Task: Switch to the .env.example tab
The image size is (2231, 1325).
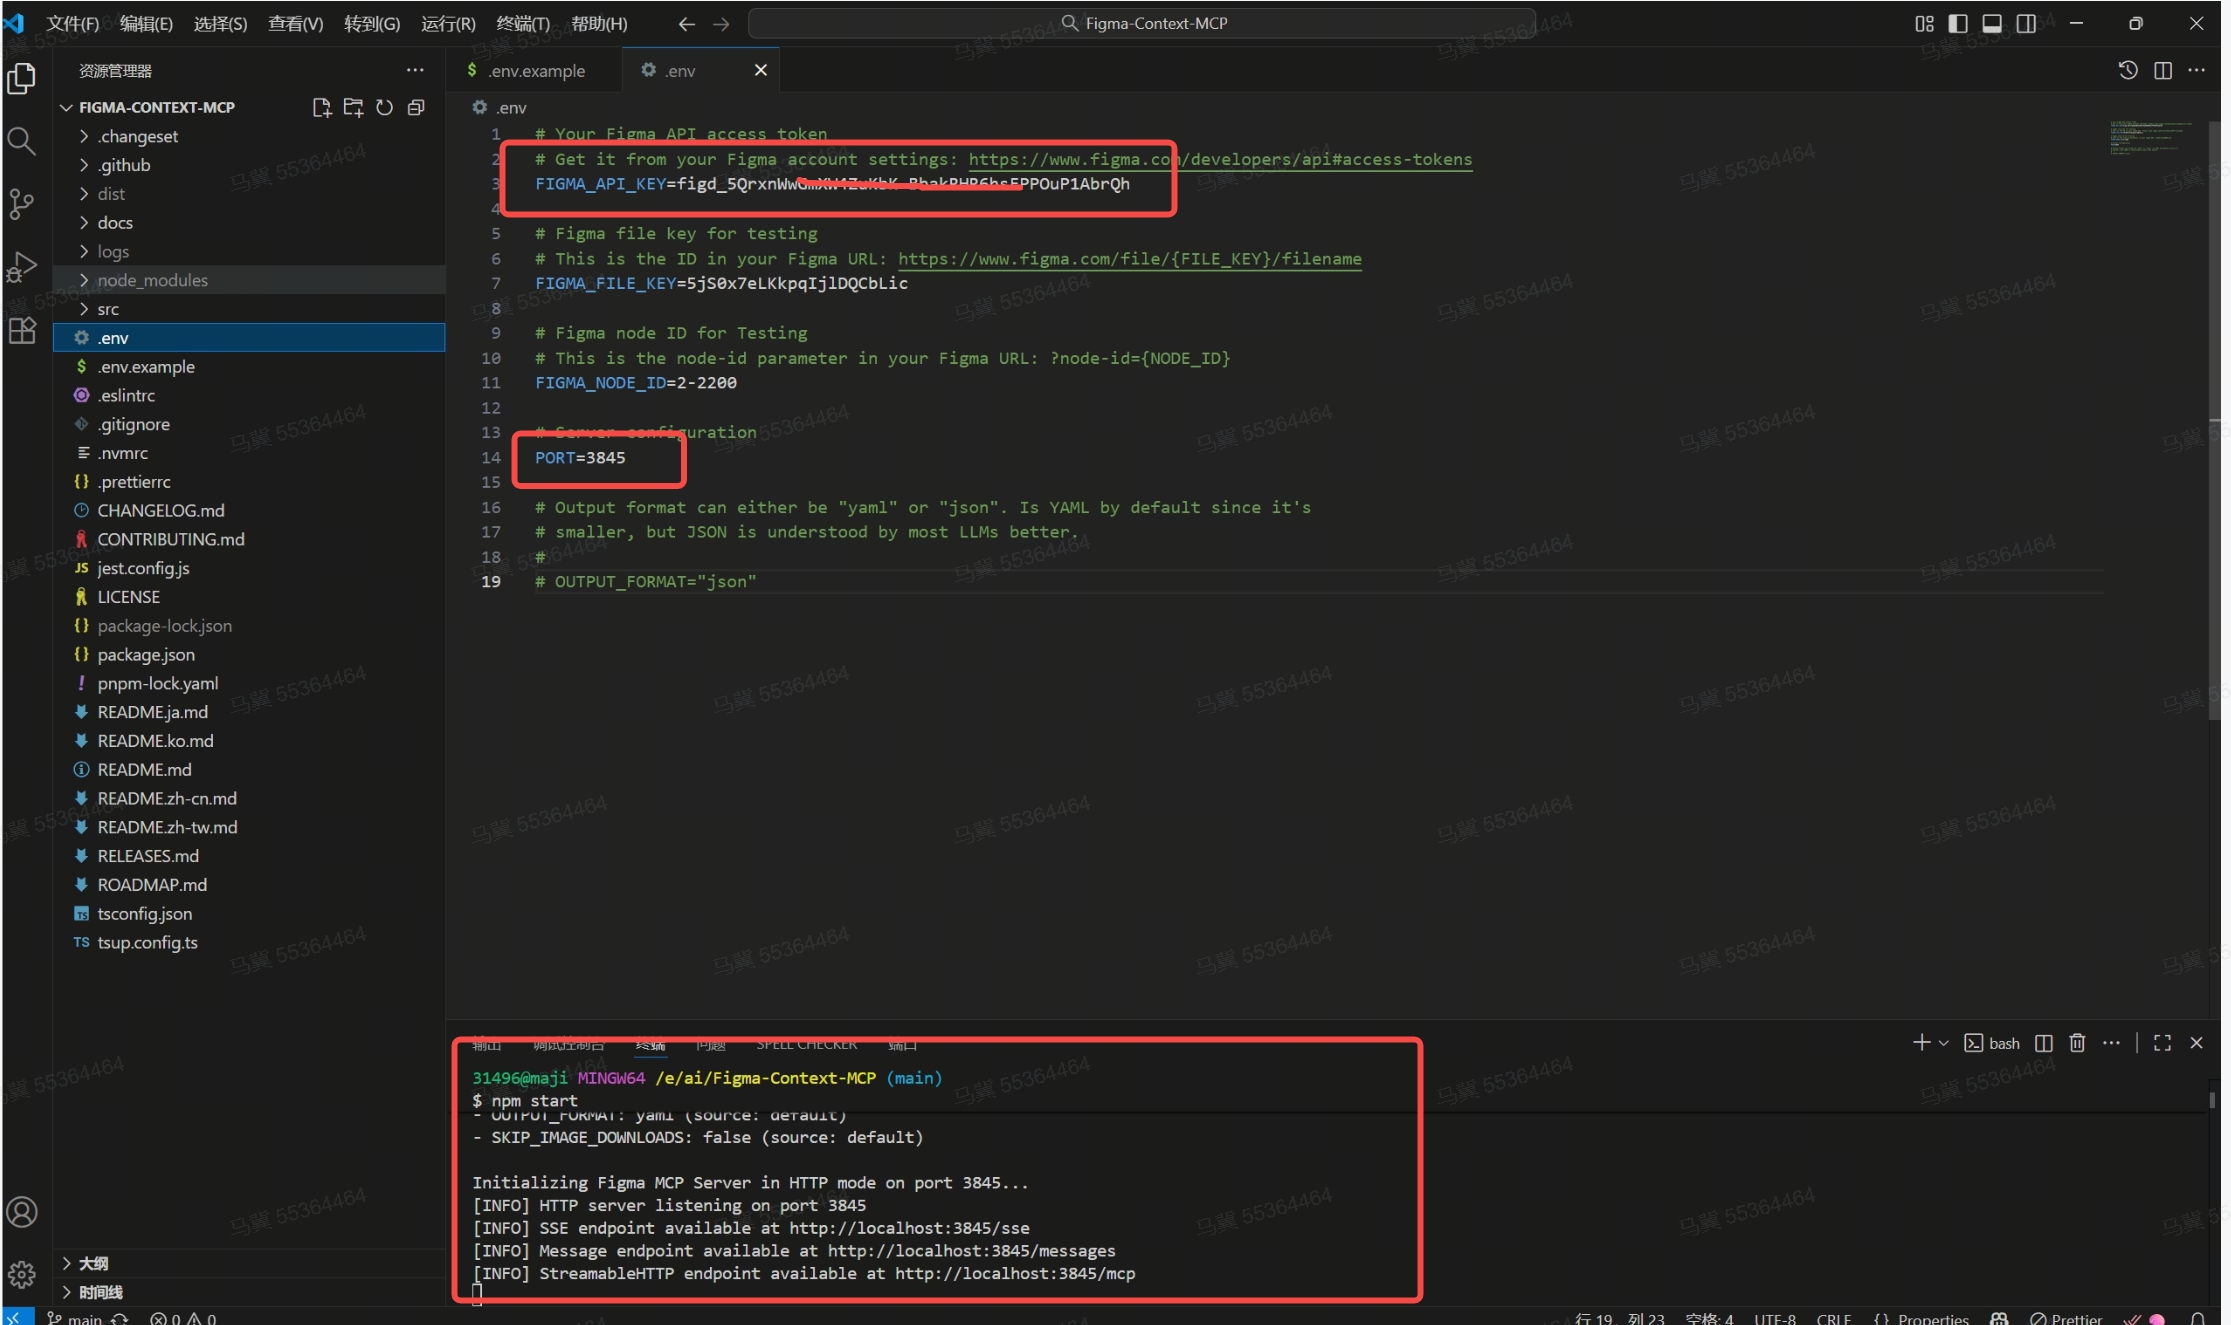Action: point(536,70)
